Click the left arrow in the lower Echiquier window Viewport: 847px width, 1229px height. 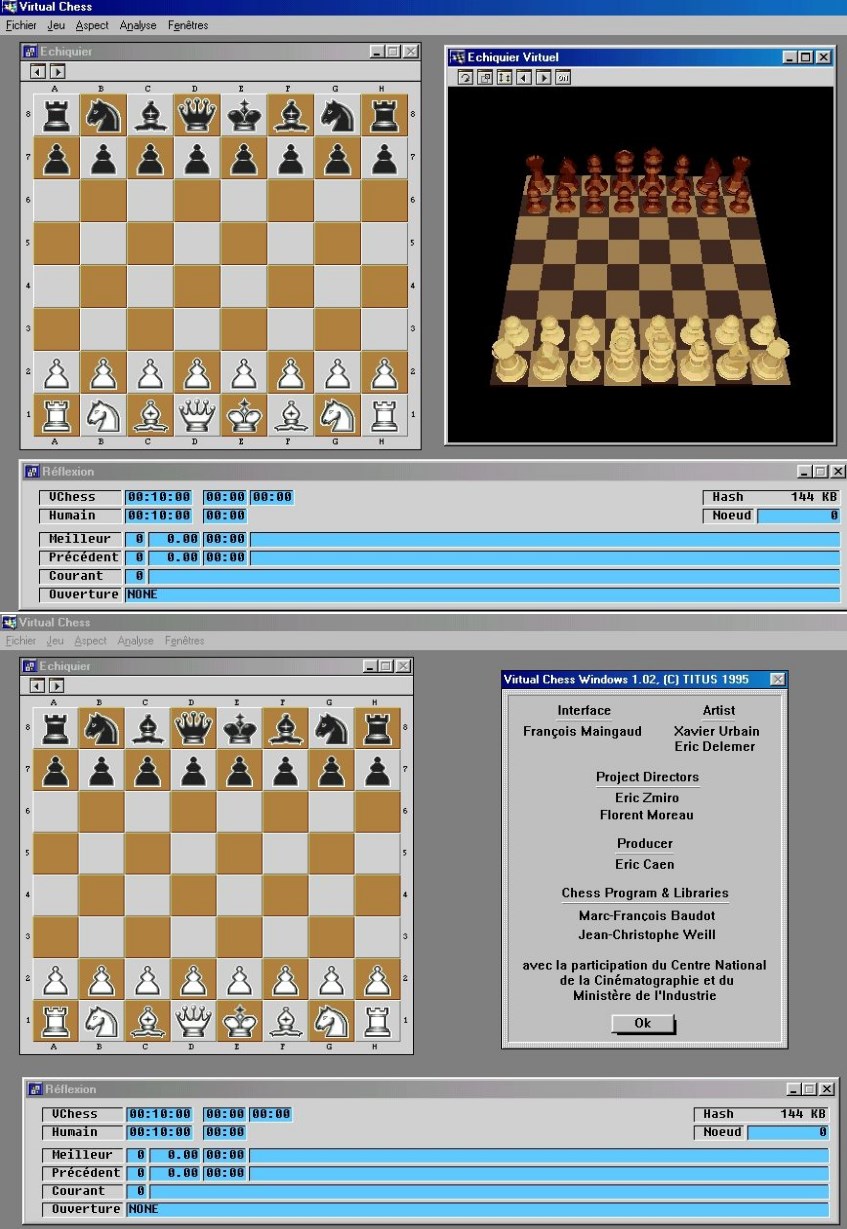[x=38, y=686]
